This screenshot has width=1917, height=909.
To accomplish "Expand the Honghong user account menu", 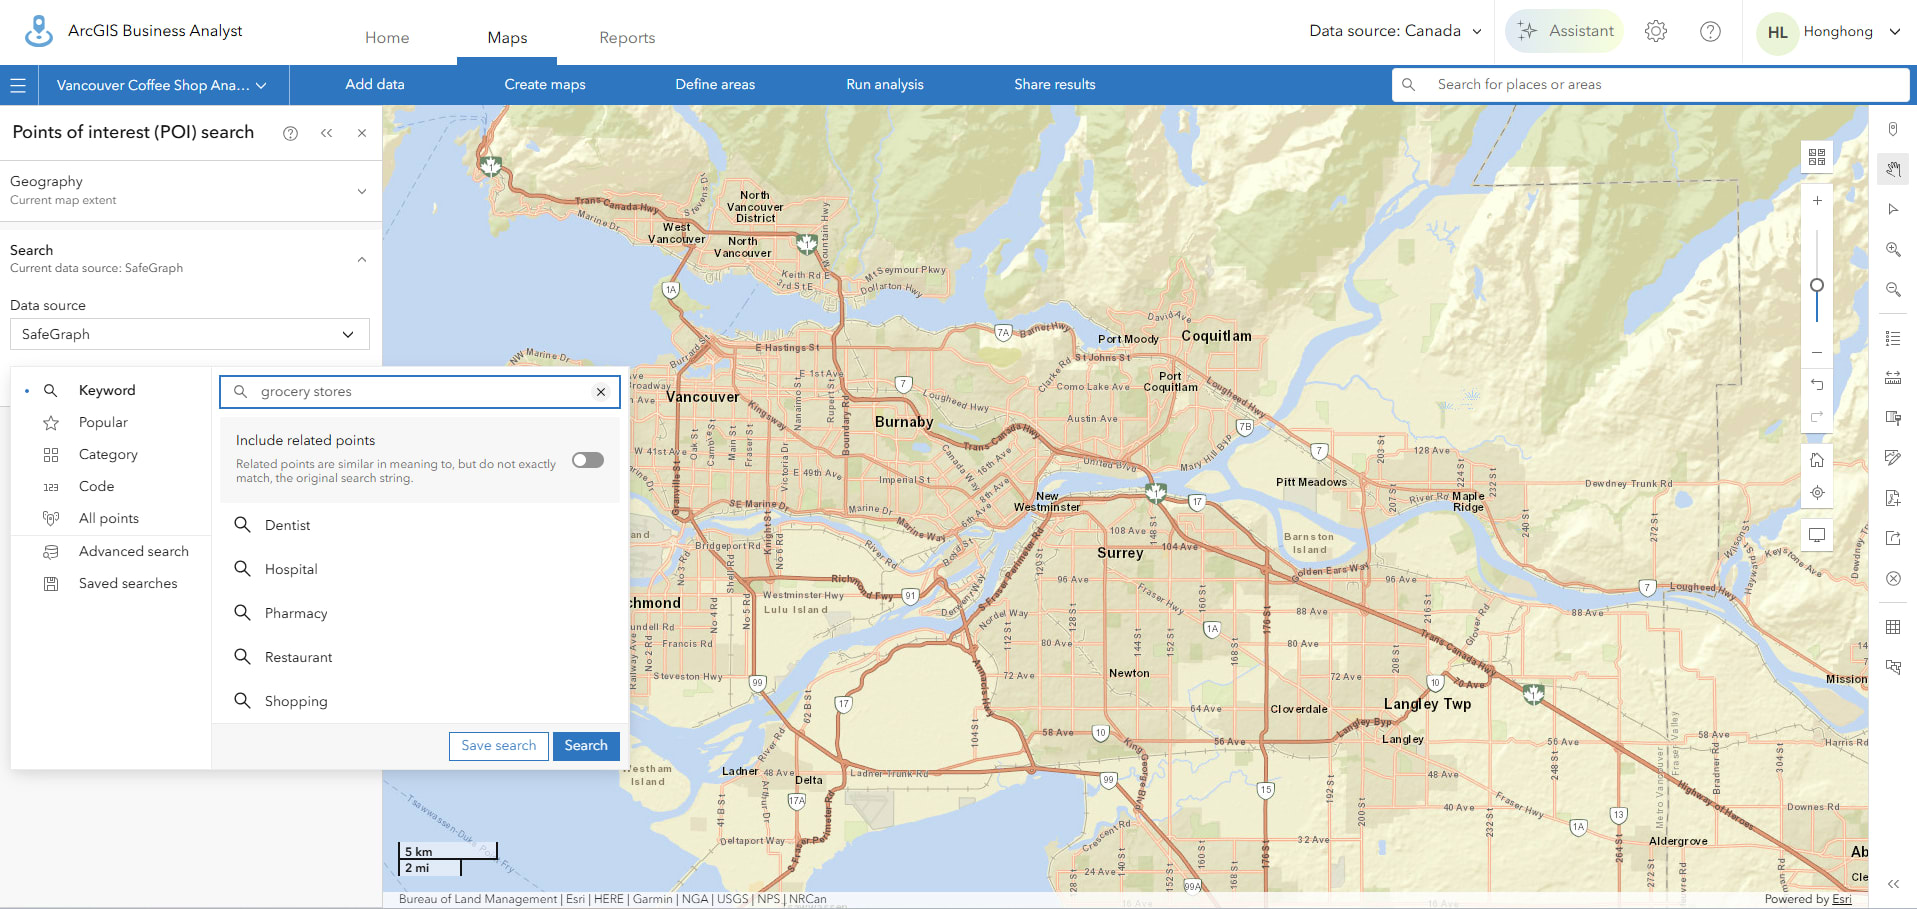I will [1829, 32].
